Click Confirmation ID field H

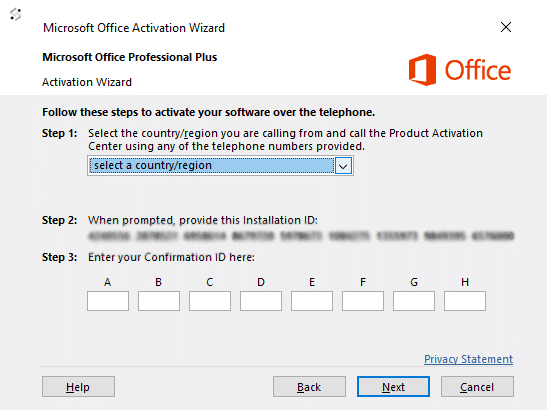click(465, 301)
